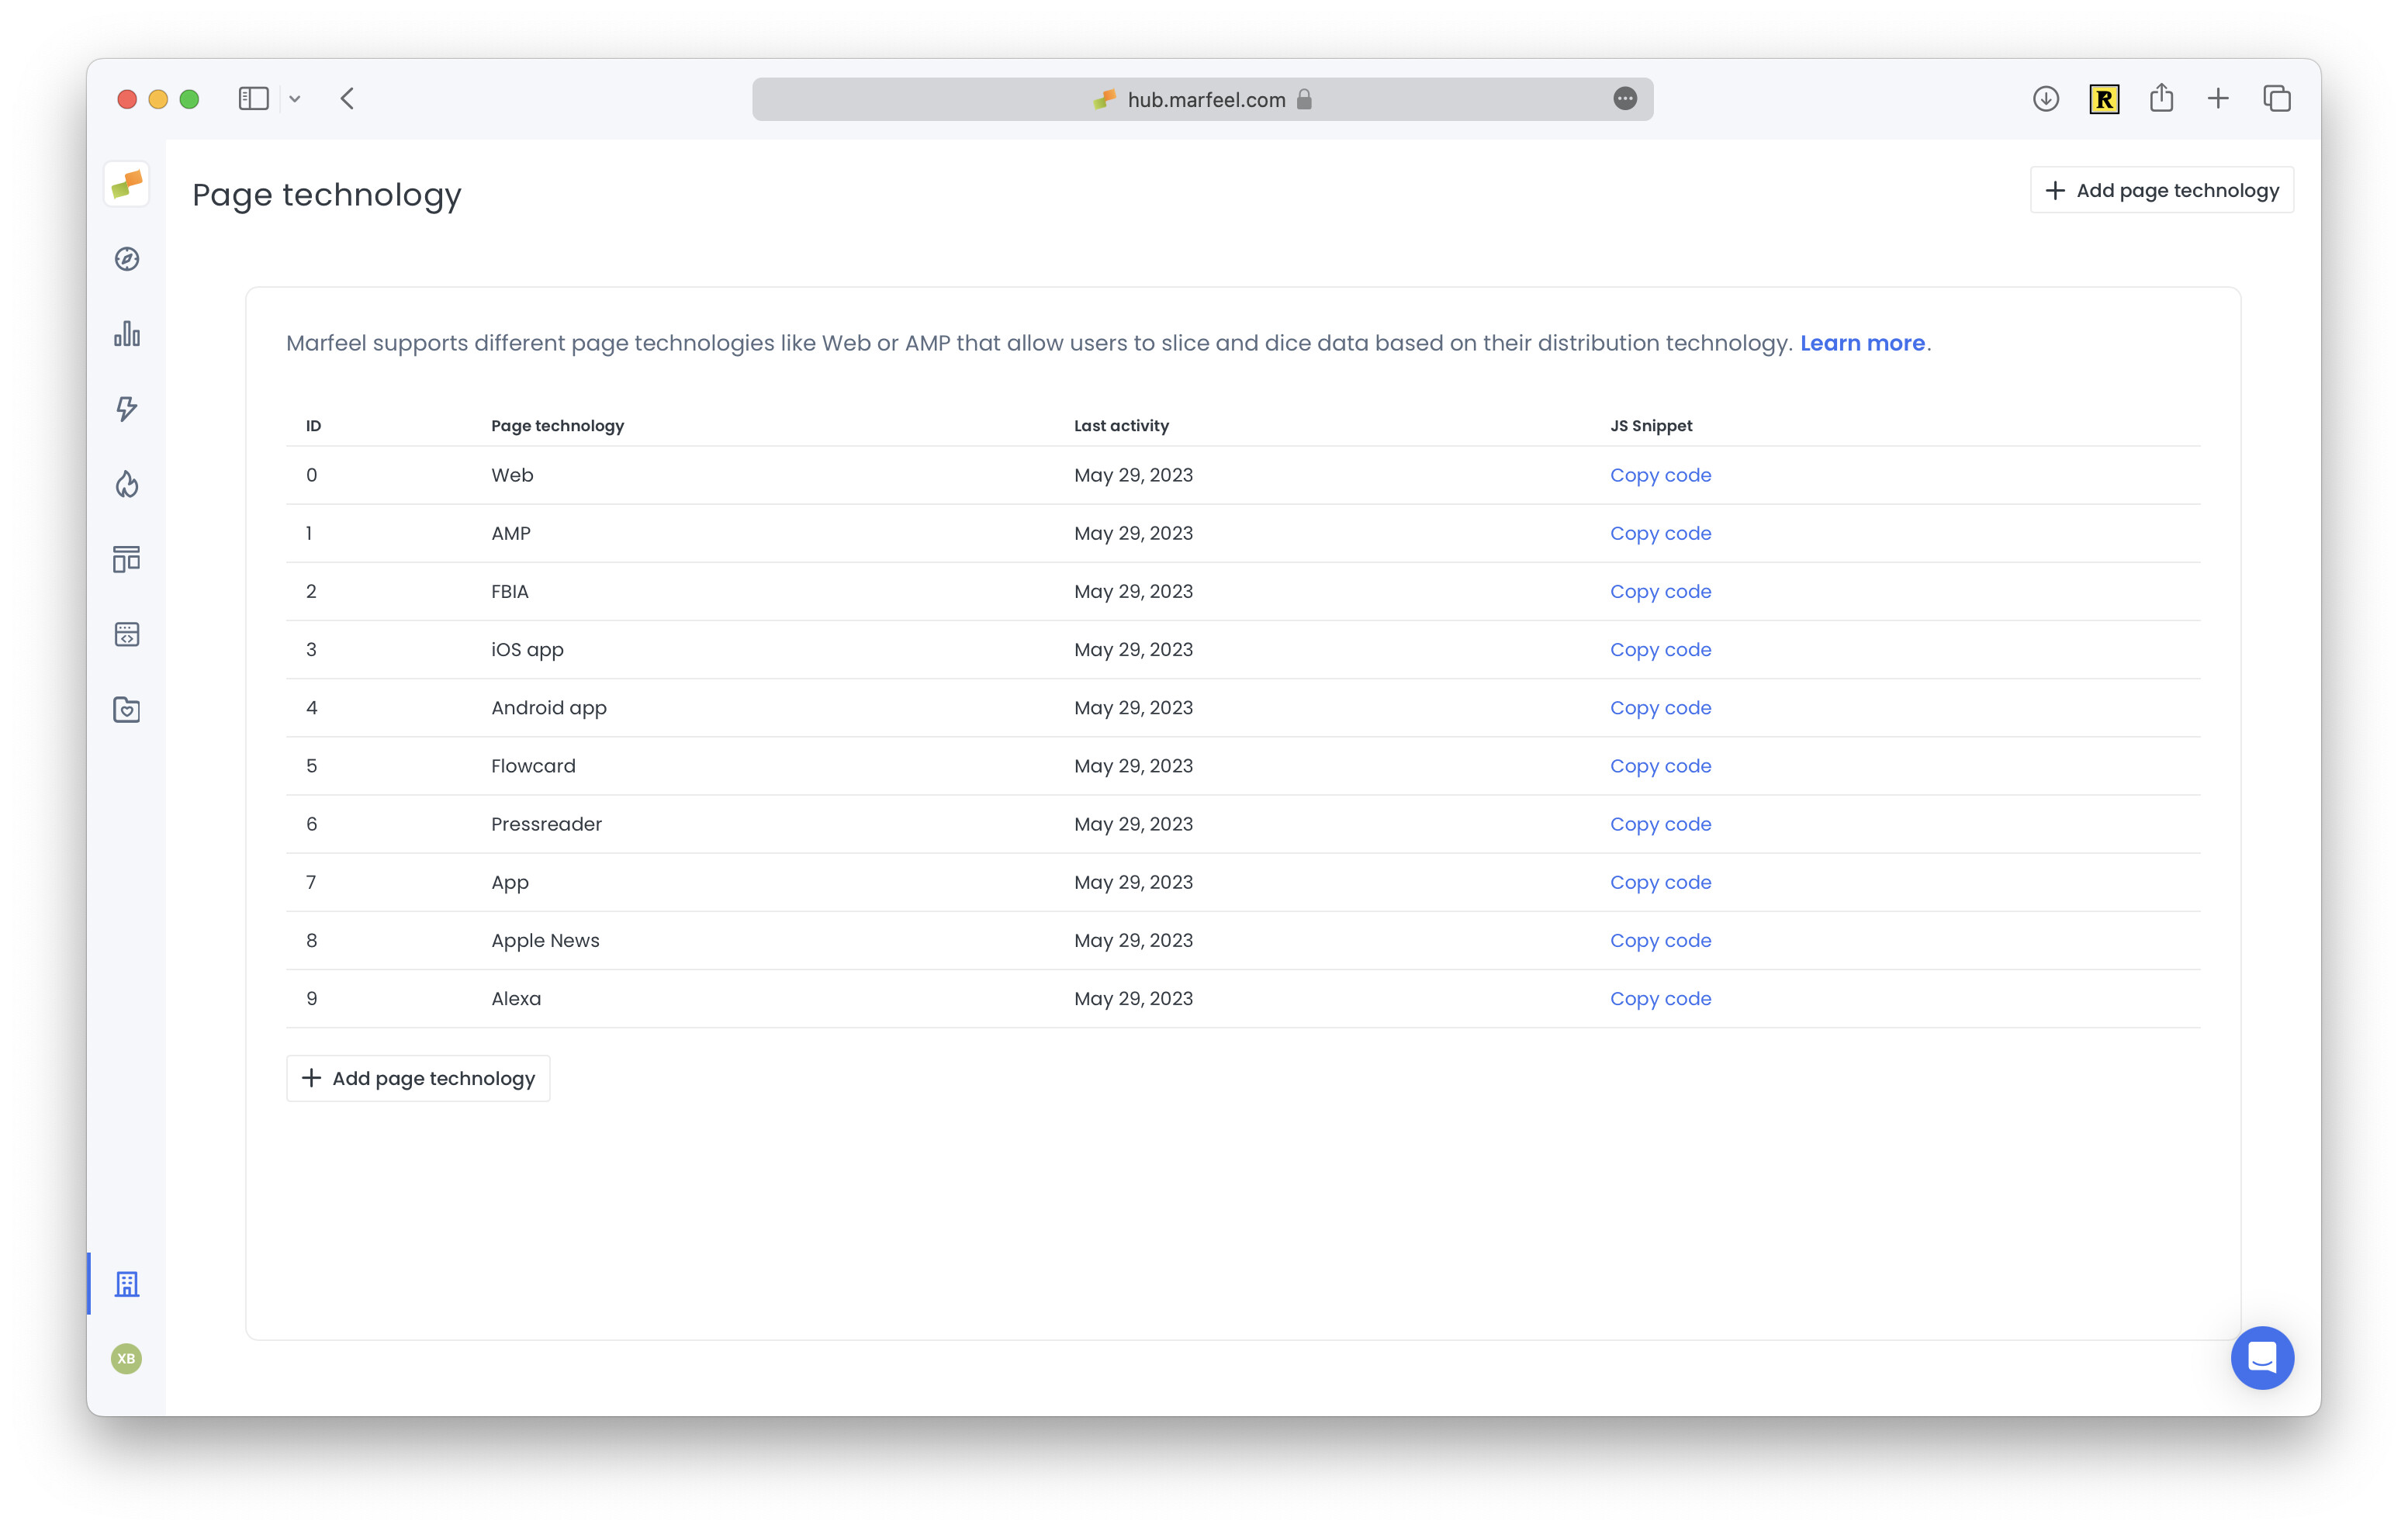Click the browser back navigation arrow
This screenshot has height=1531, width=2408.
pos(347,98)
